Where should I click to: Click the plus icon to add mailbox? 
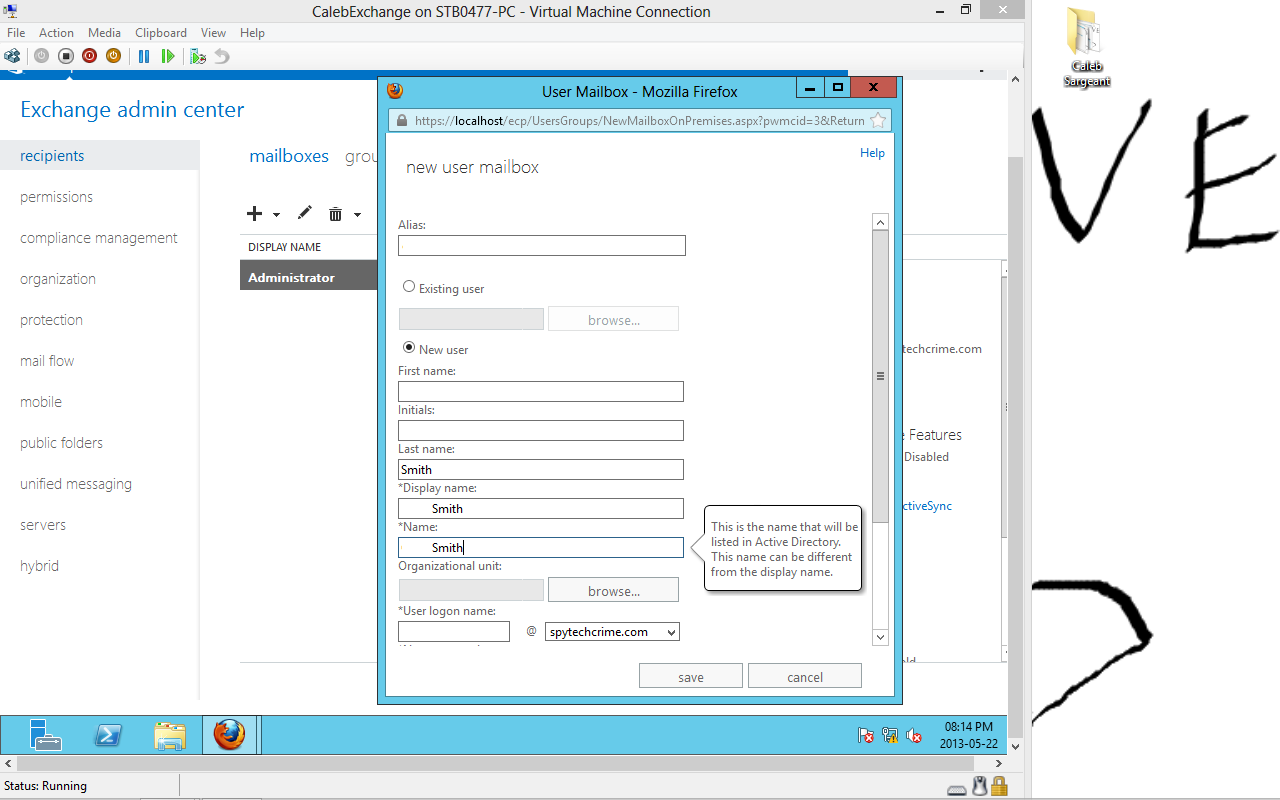[x=254, y=214]
